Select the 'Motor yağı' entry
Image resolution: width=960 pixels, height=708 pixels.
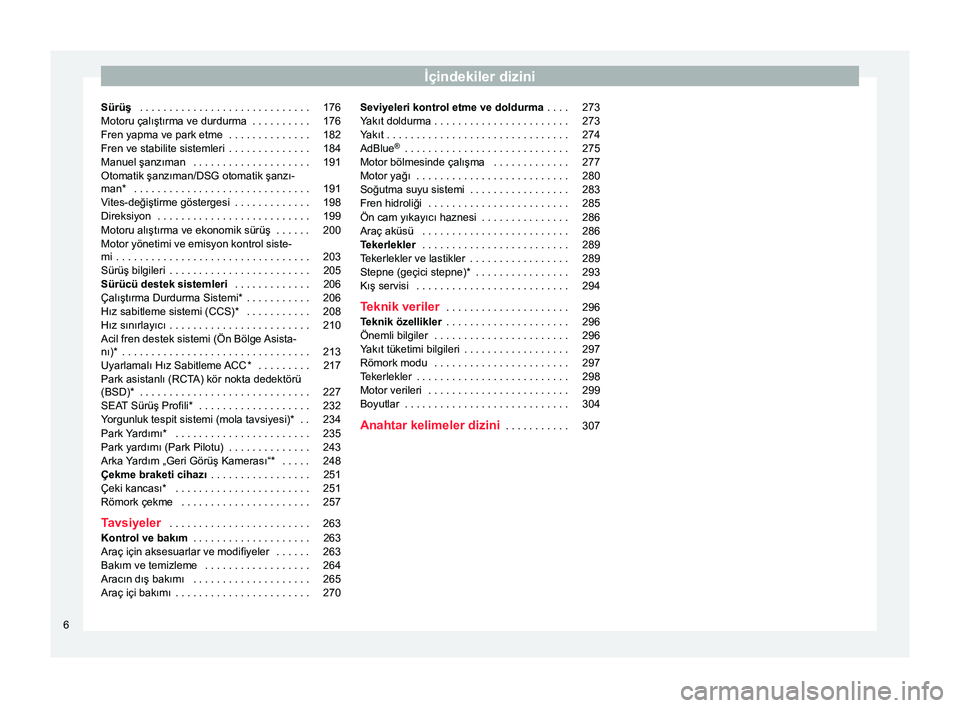[x=480, y=176]
